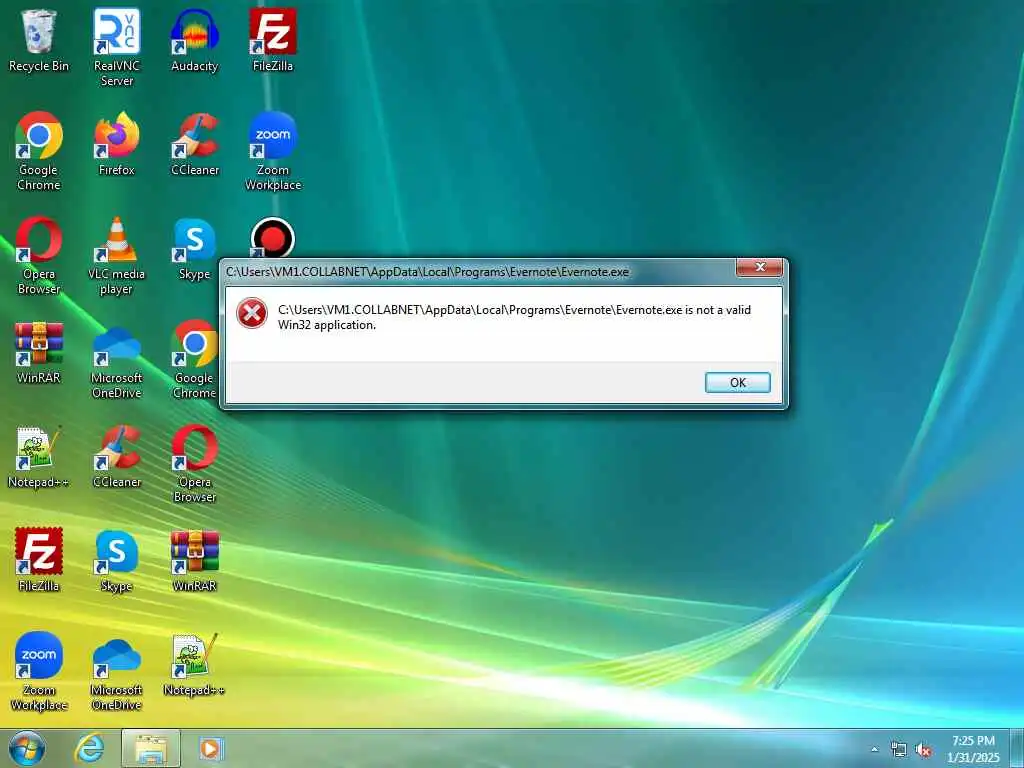Screen dimensions: 1024x768
Task: Select the Google Chrome shortcut below Skype
Action: tap(195, 360)
